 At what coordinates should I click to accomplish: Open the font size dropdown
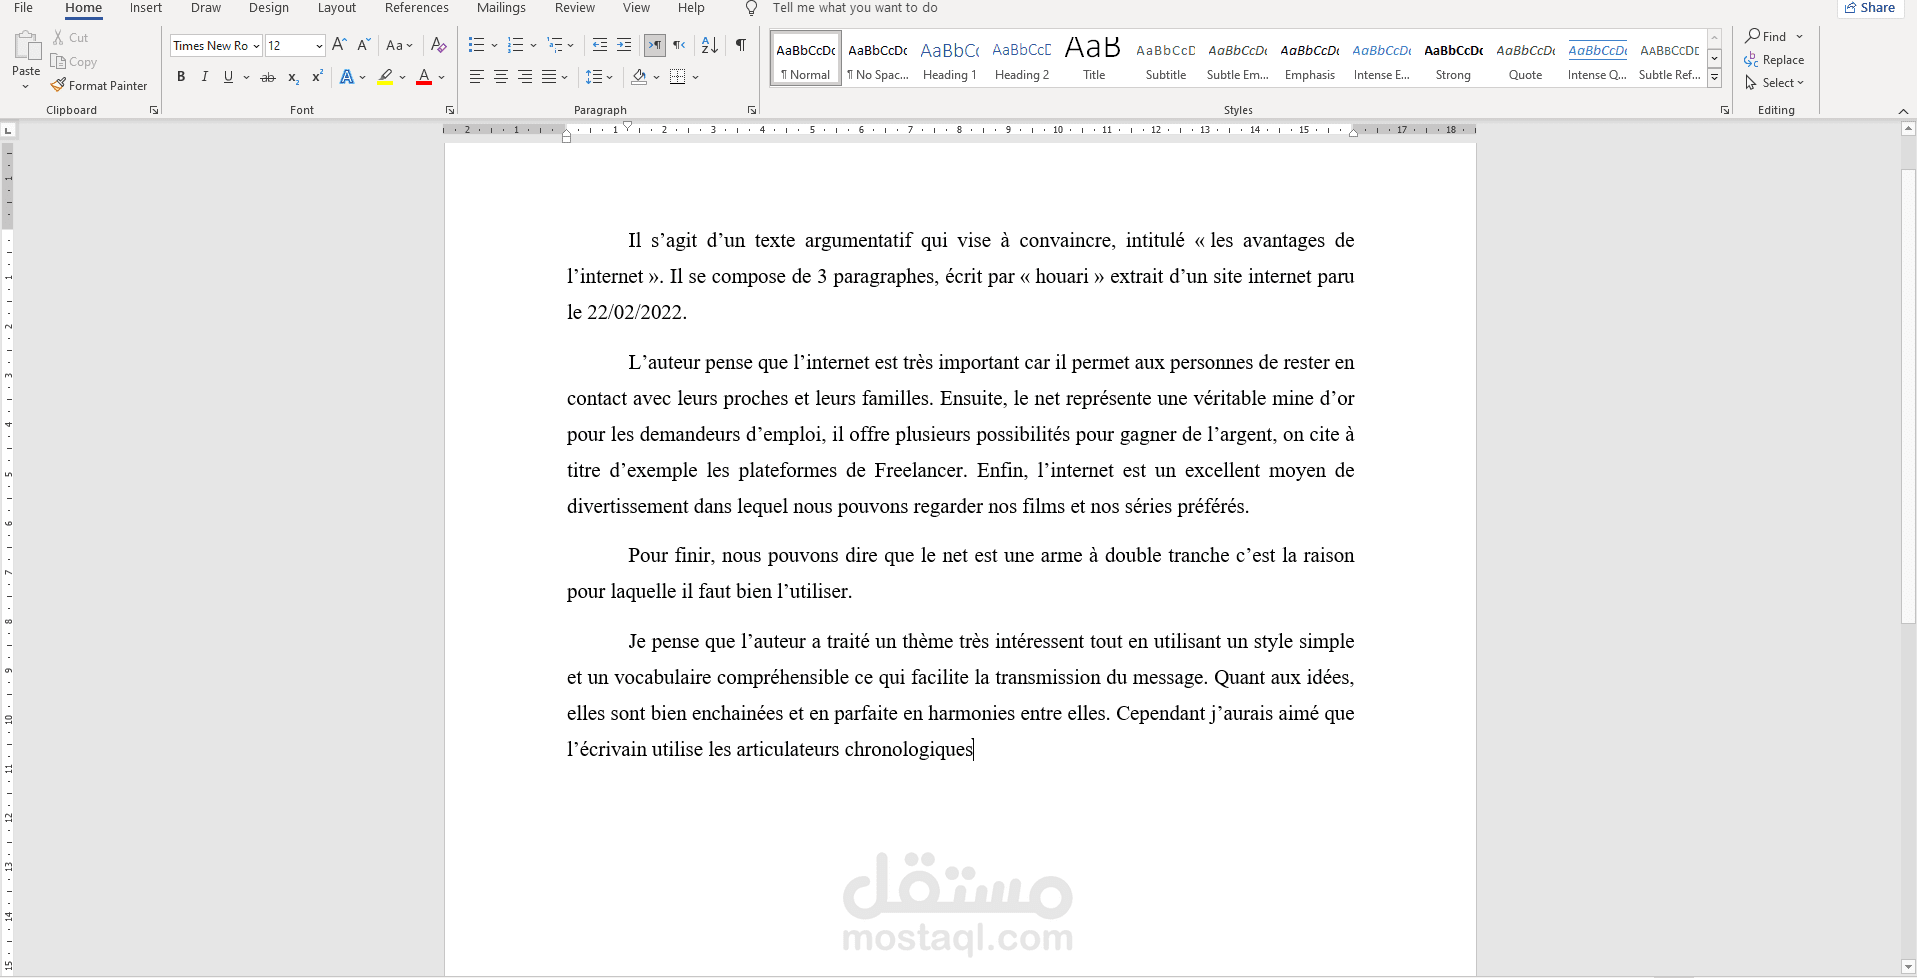tap(319, 46)
